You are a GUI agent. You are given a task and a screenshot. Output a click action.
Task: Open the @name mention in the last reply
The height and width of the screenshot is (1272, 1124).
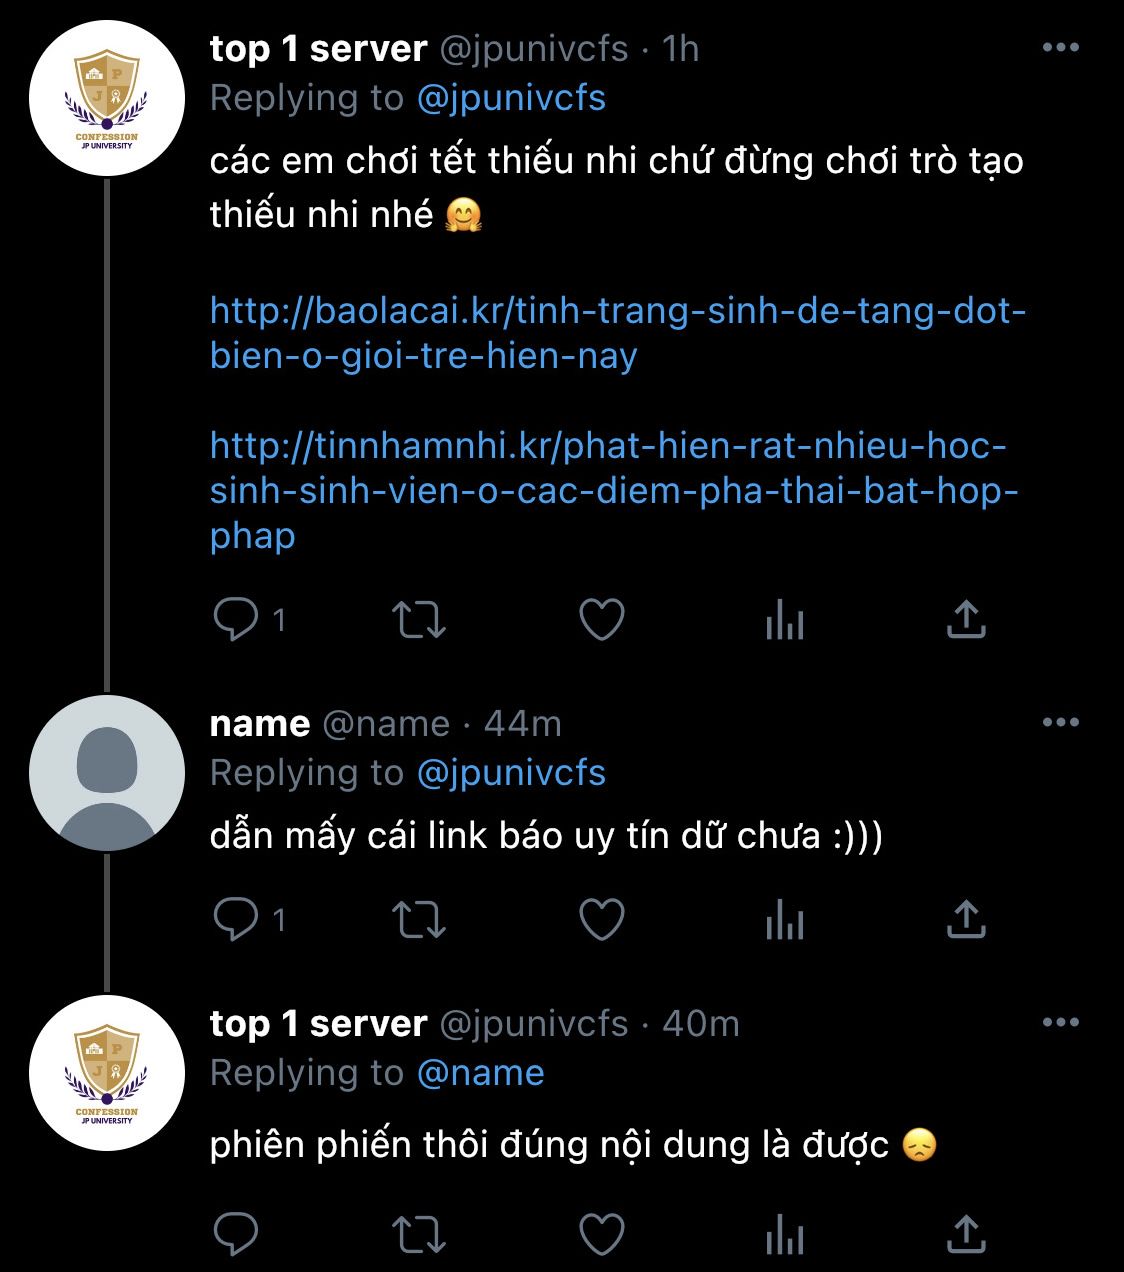click(480, 1073)
